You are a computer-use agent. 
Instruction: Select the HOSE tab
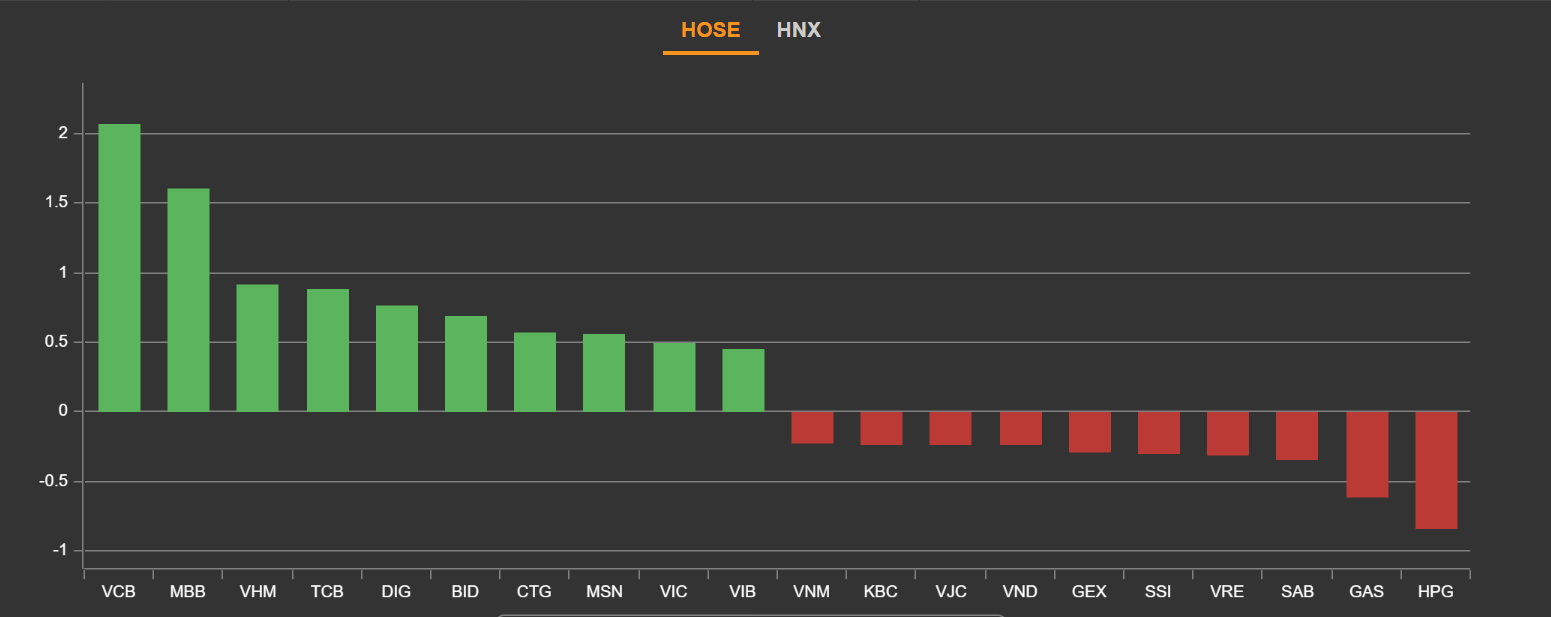pyautogui.click(x=710, y=30)
